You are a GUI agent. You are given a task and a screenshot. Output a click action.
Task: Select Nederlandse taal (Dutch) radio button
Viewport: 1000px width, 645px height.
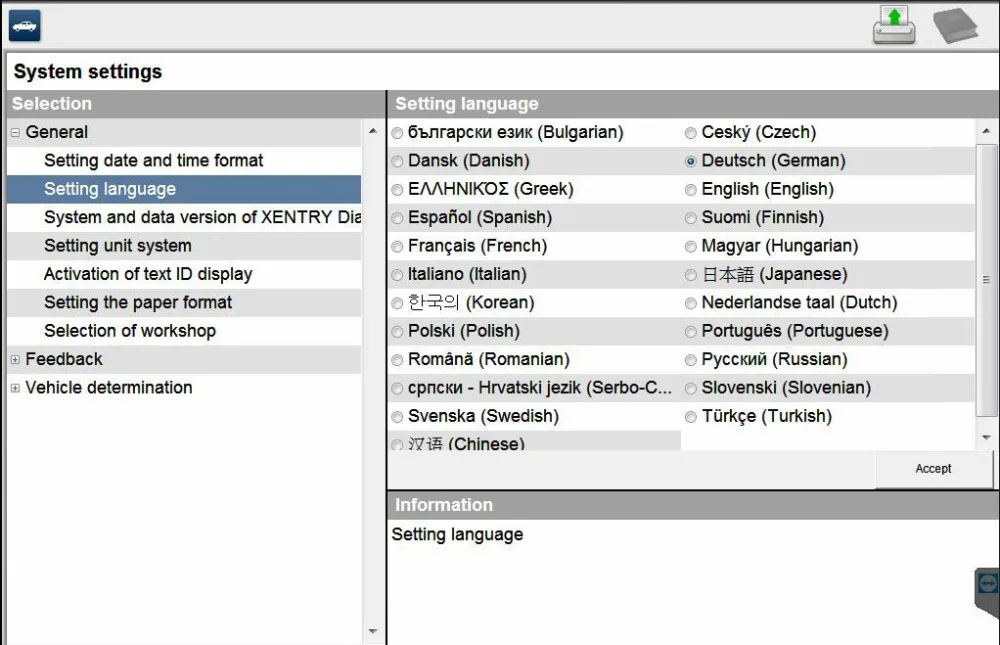click(x=691, y=303)
